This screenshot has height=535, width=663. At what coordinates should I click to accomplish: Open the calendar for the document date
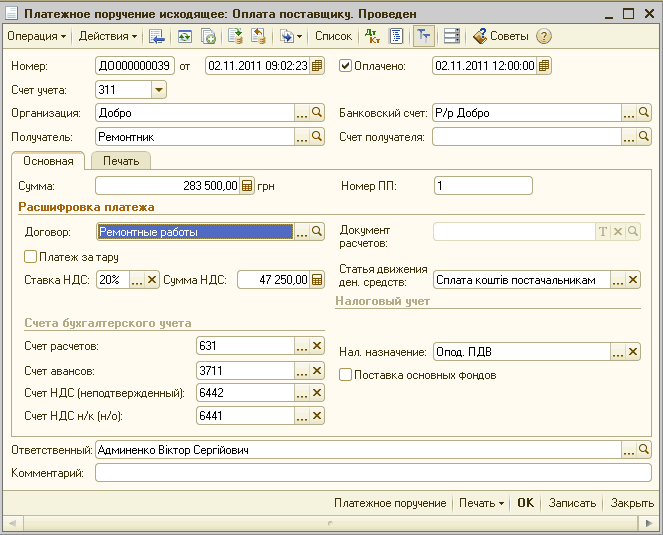pos(317,66)
